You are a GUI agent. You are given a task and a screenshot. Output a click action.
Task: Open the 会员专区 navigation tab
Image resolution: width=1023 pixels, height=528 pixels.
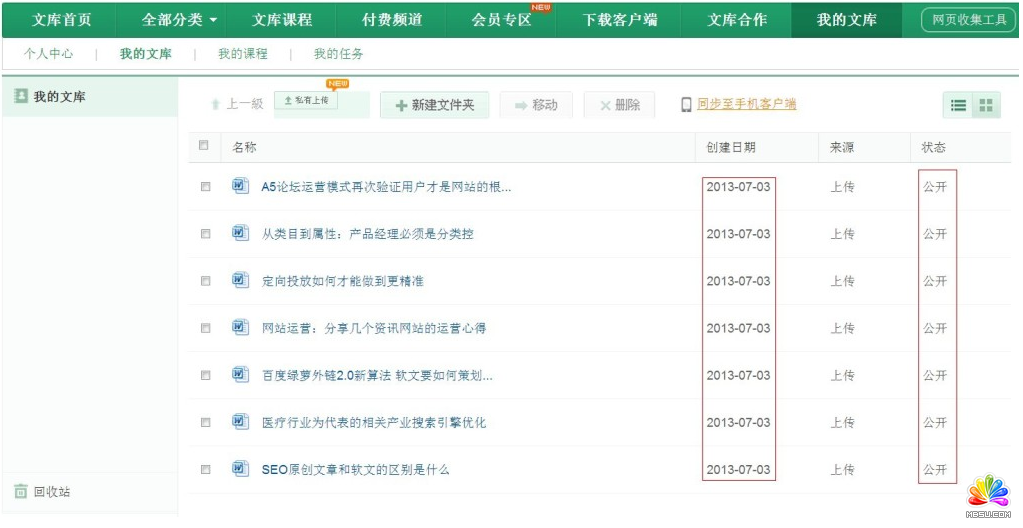tap(501, 20)
